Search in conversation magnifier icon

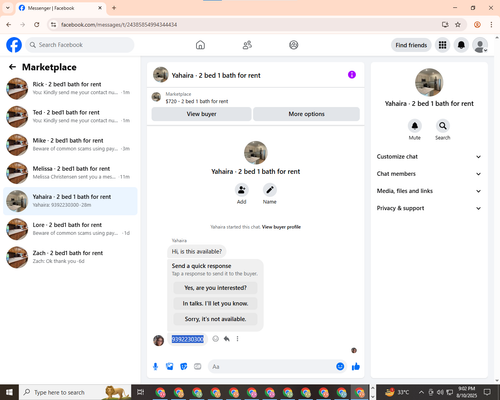point(443,126)
